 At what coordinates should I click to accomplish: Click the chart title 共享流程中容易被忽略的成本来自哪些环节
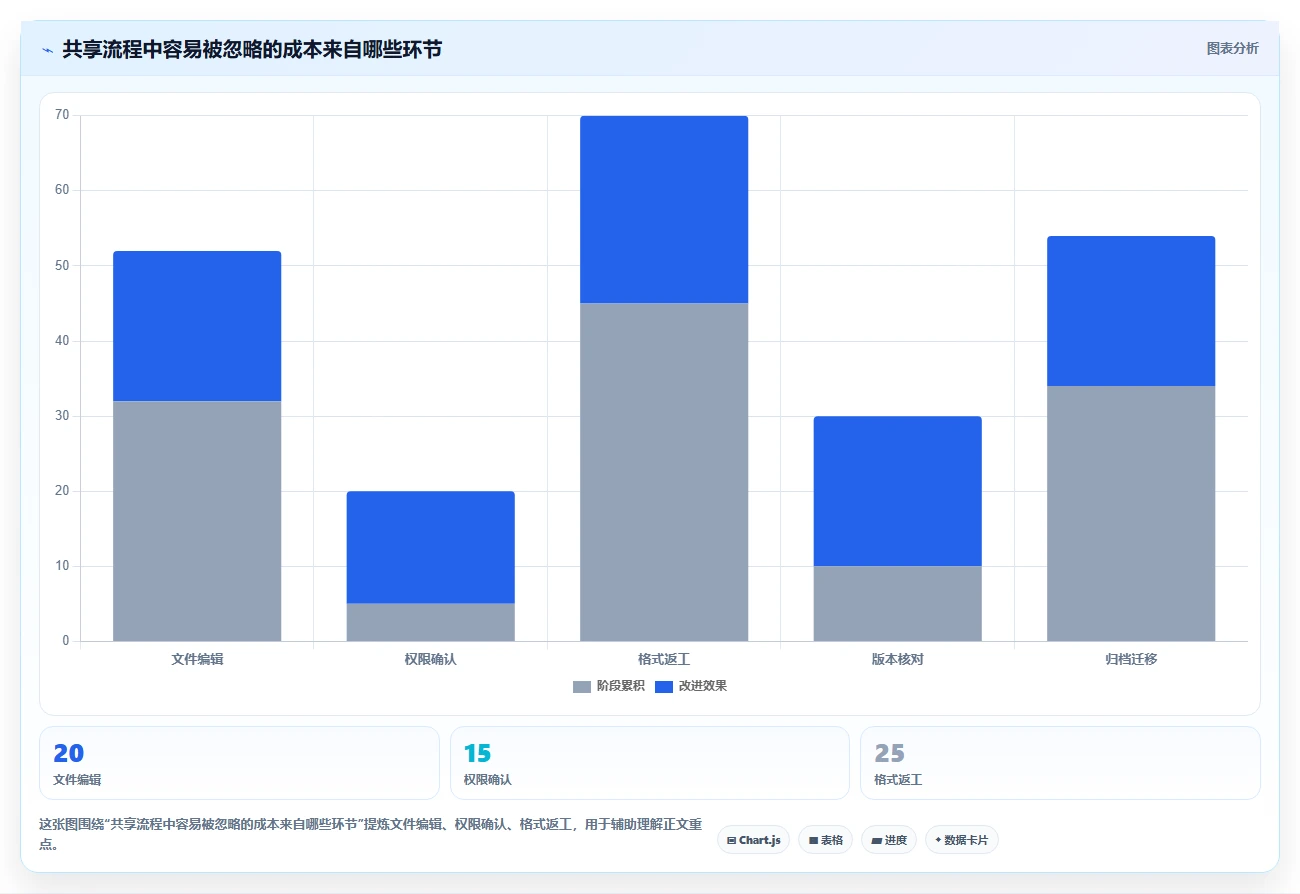[x=252, y=49]
